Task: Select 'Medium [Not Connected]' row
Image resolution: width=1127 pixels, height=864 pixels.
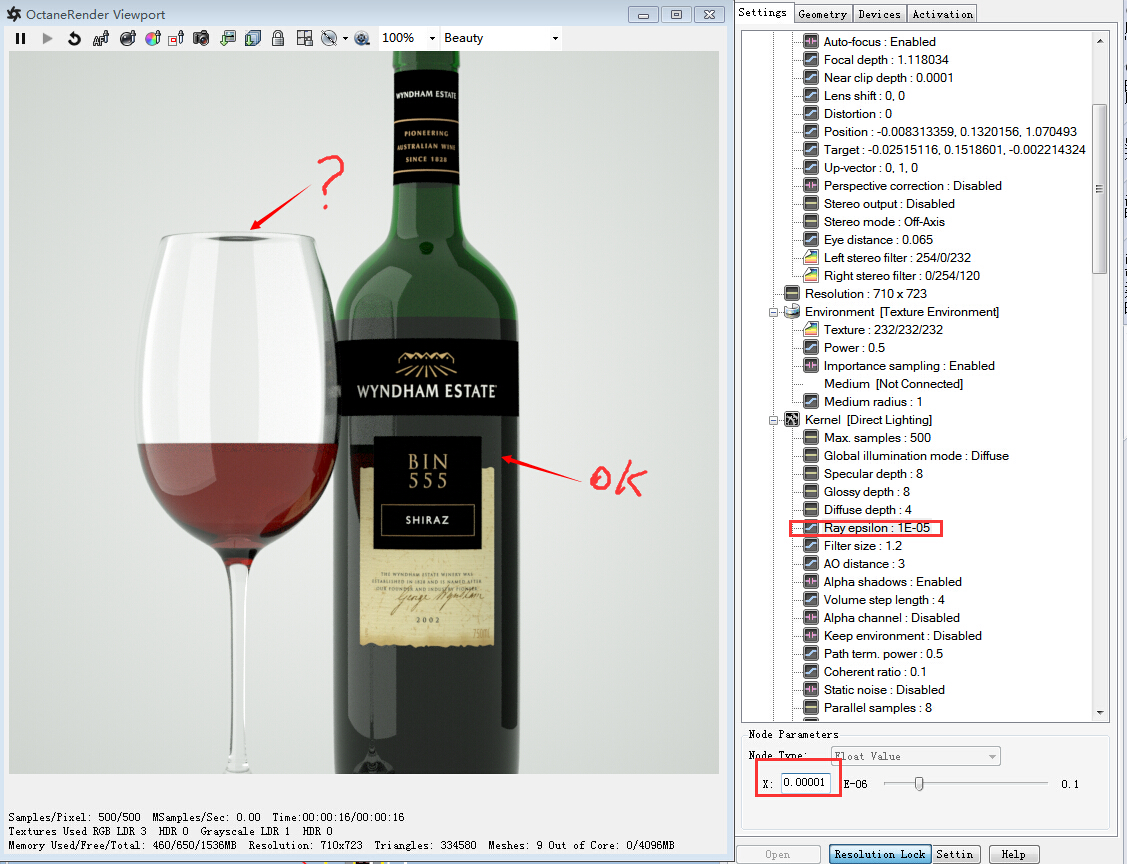Action: [x=893, y=384]
